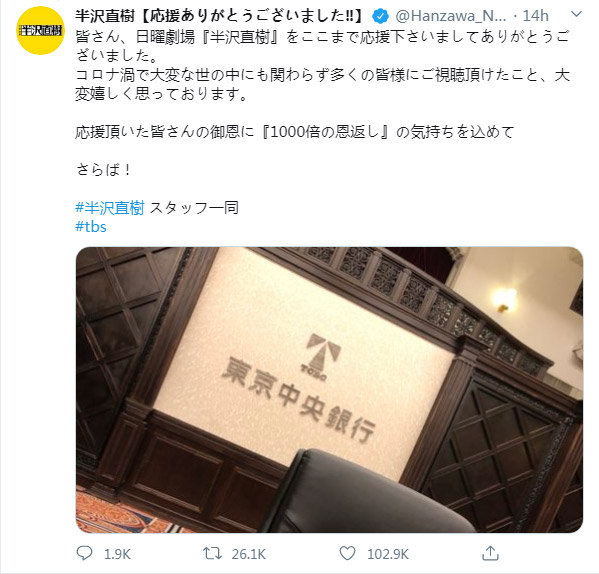Viewport: 599px width, 574px height.
Task: Click the @Hanzawa_N... account handle
Action: tap(451, 16)
